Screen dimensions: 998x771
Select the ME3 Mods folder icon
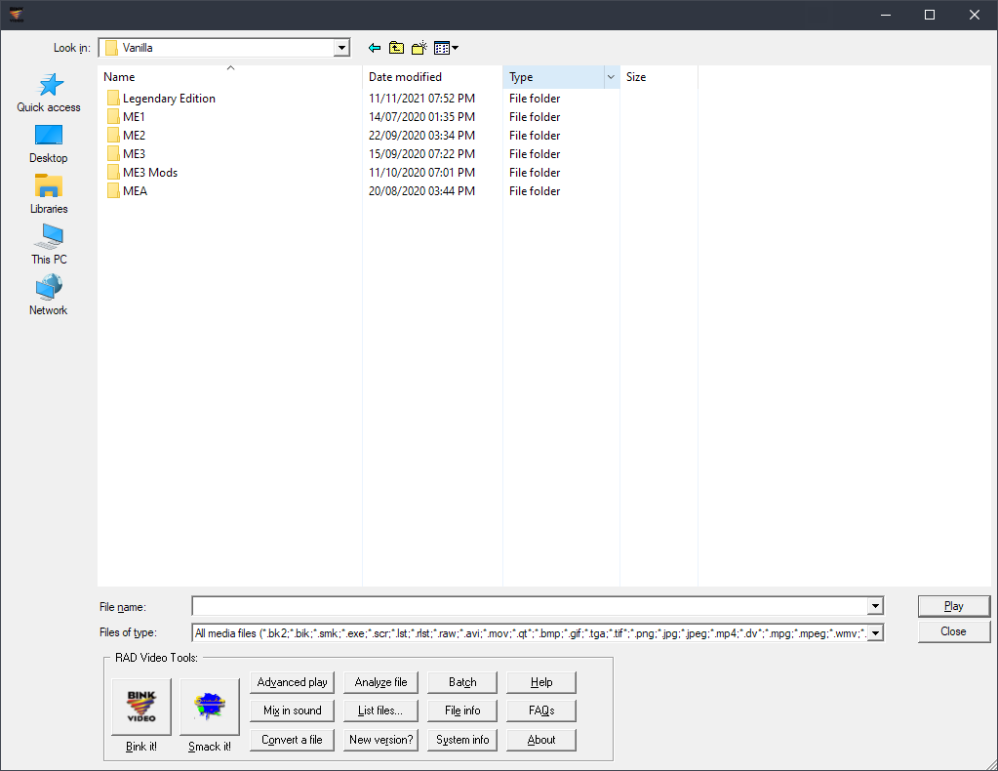[113, 173]
